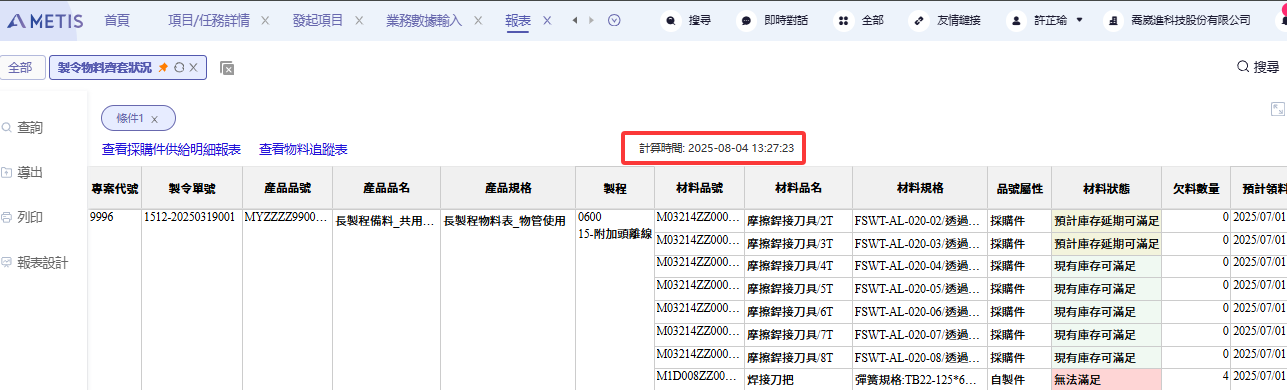Switch to the 發起項目 tab

click(318, 20)
